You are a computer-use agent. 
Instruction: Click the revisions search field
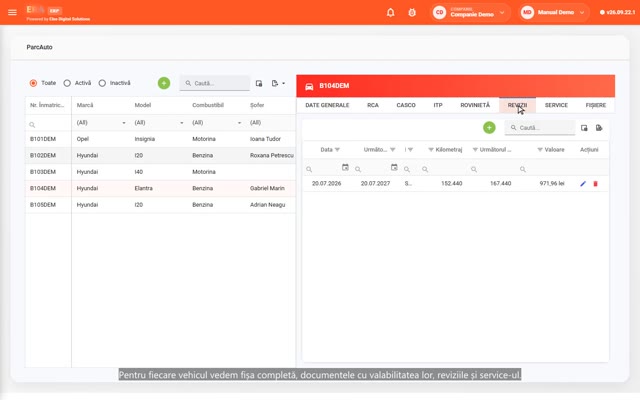click(x=540, y=128)
